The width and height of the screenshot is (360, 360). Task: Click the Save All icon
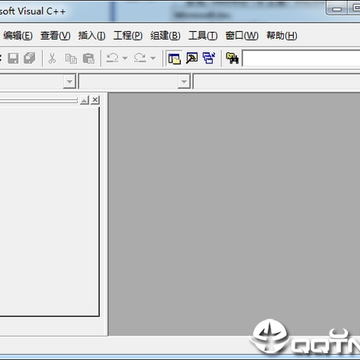(x=29, y=58)
